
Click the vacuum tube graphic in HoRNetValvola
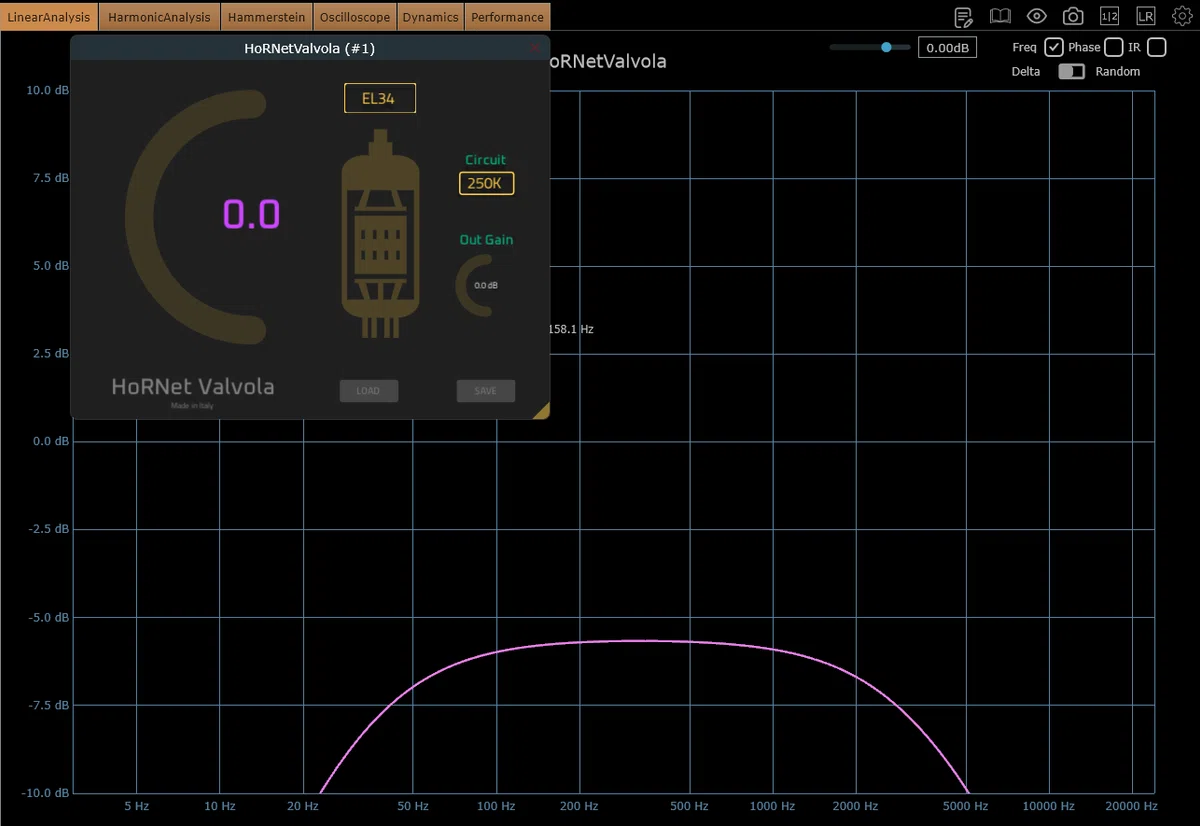[x=380, y=233]
